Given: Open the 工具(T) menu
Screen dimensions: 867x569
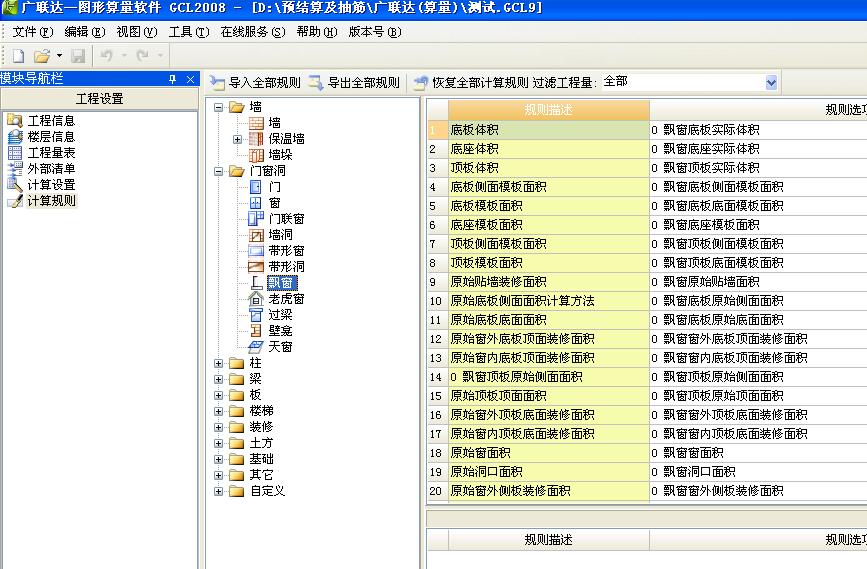Looking at the screenshot, I should [189, 32].
